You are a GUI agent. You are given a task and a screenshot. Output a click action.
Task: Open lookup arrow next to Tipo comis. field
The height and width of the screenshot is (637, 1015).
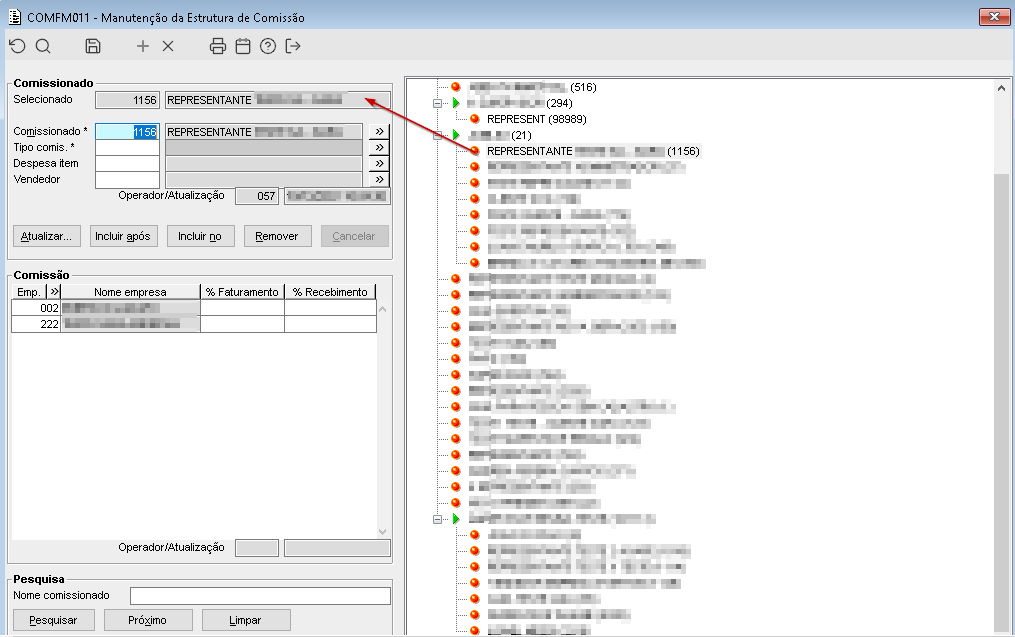[x=379, y=148]
